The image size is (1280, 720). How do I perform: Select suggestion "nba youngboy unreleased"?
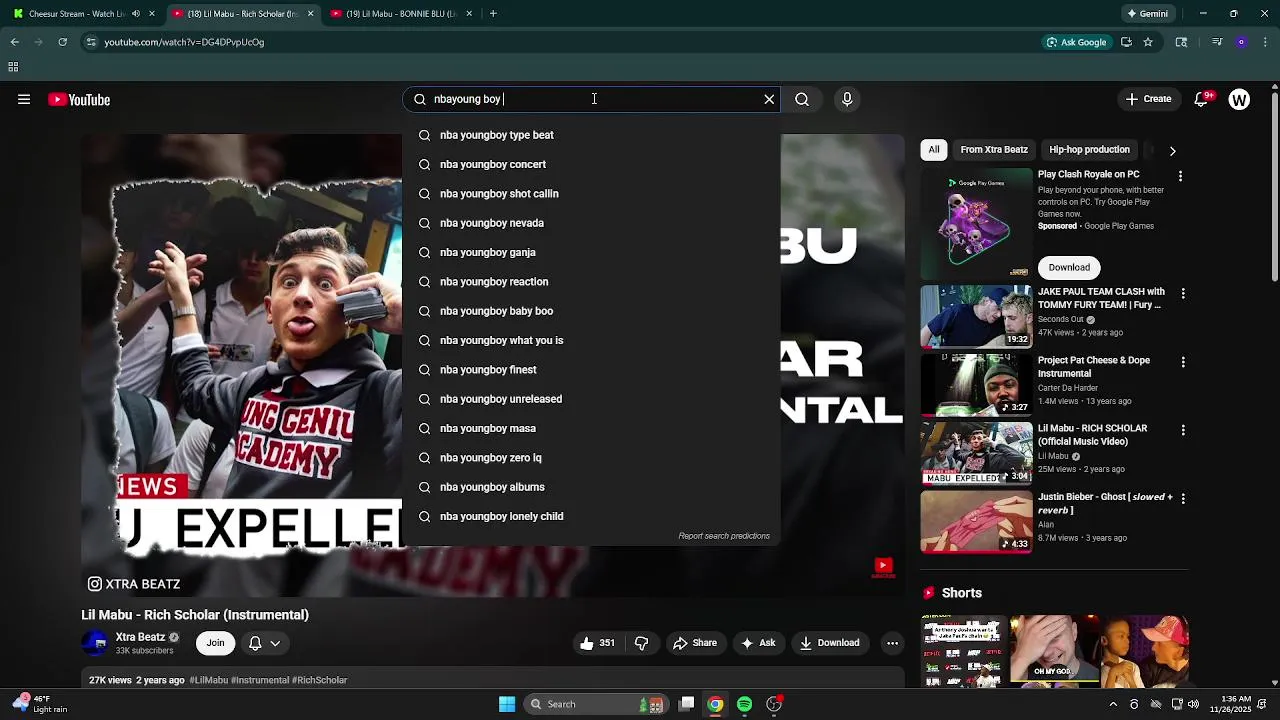591,399
